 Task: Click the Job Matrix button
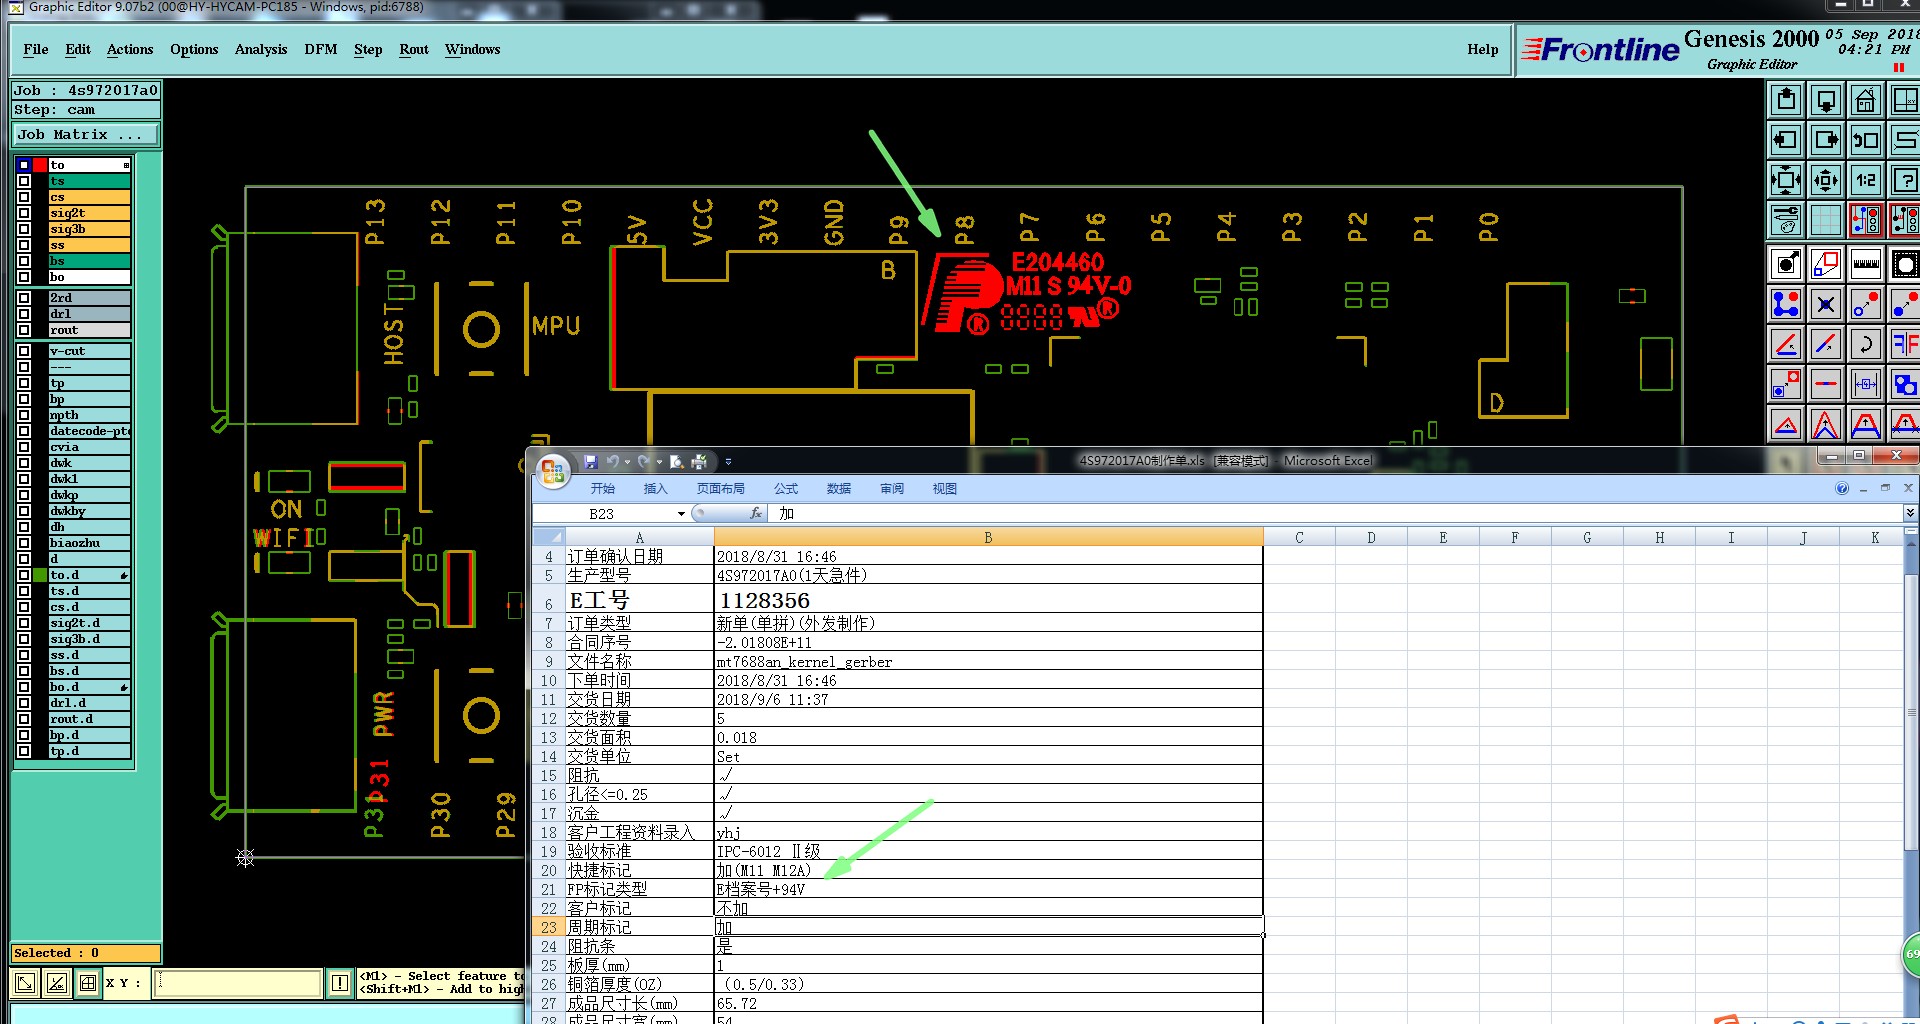85,134
